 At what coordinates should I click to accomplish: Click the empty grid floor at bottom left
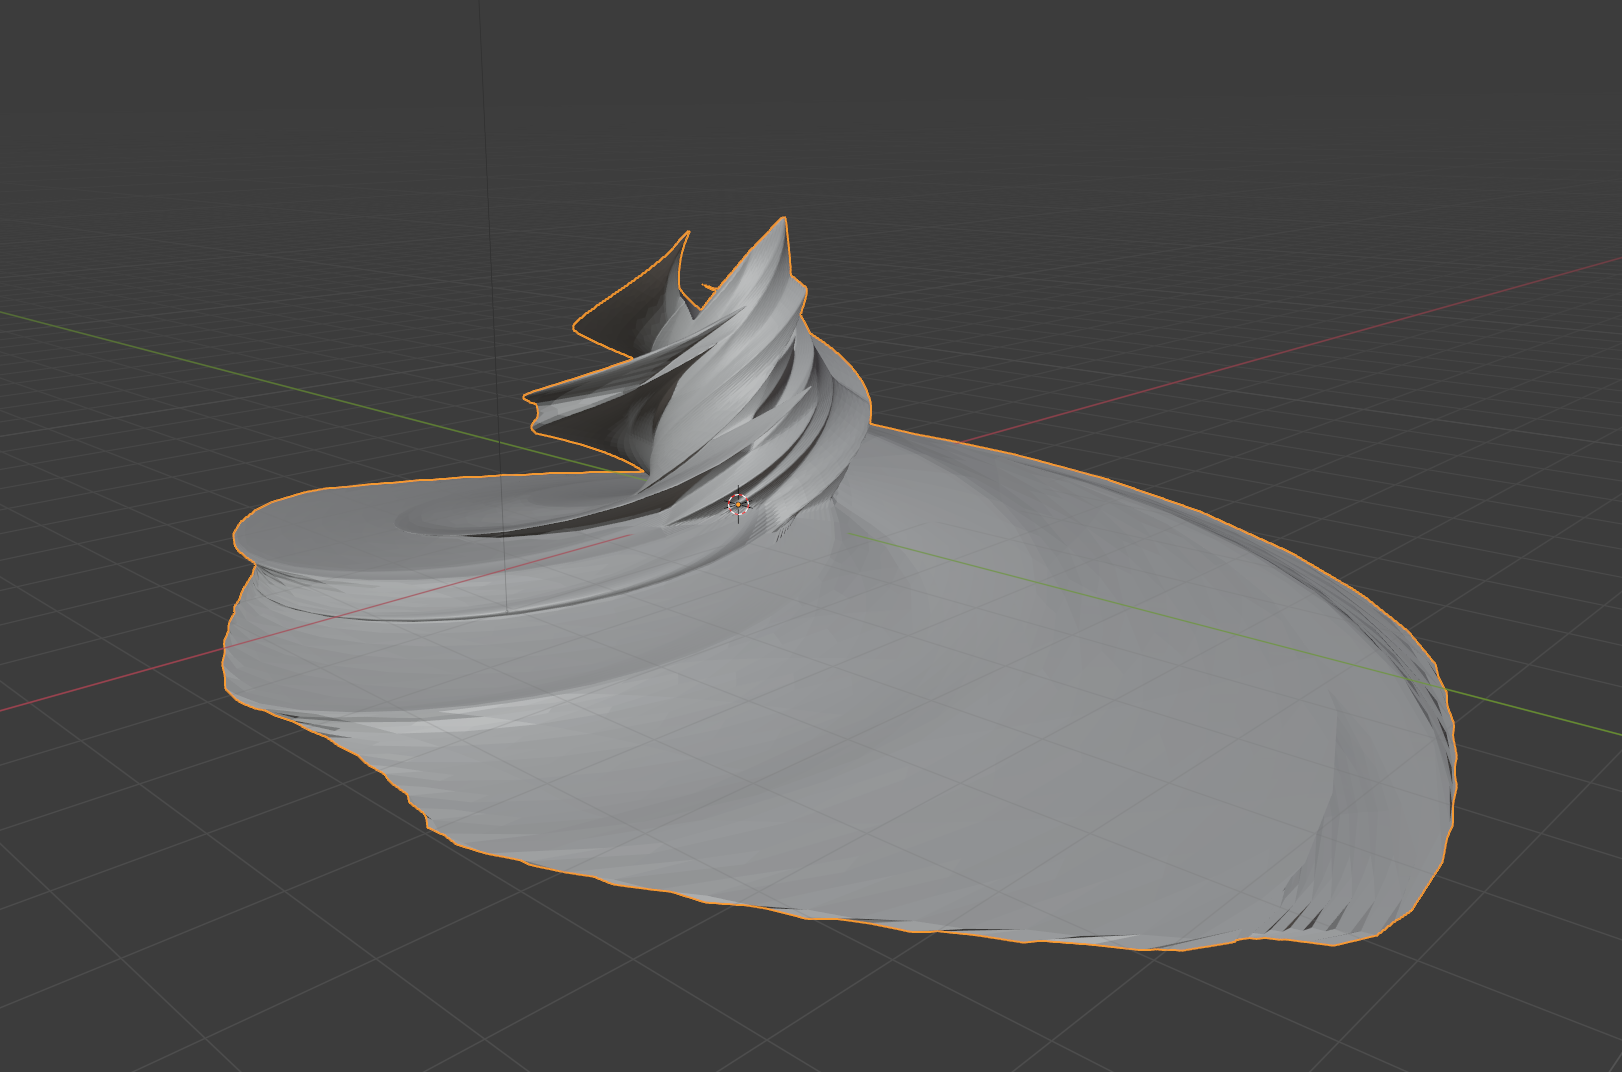click(150, 950)
